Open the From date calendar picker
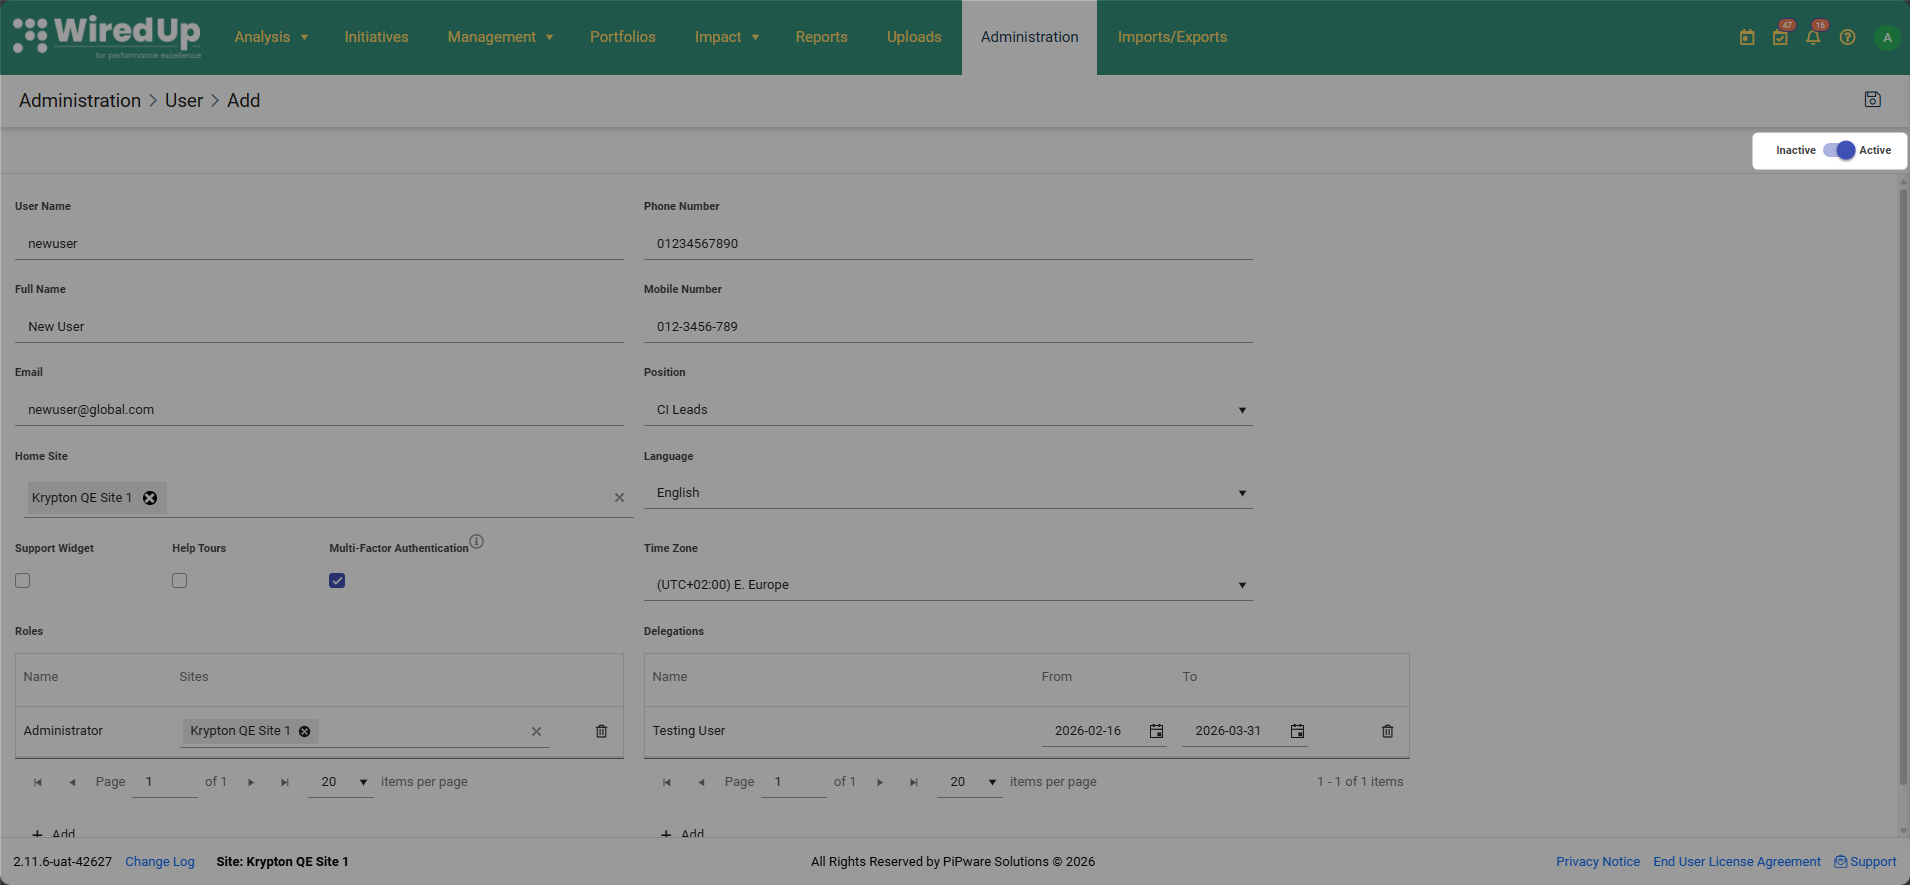This screenshot has width=1910, height=885. (1156, 731)
